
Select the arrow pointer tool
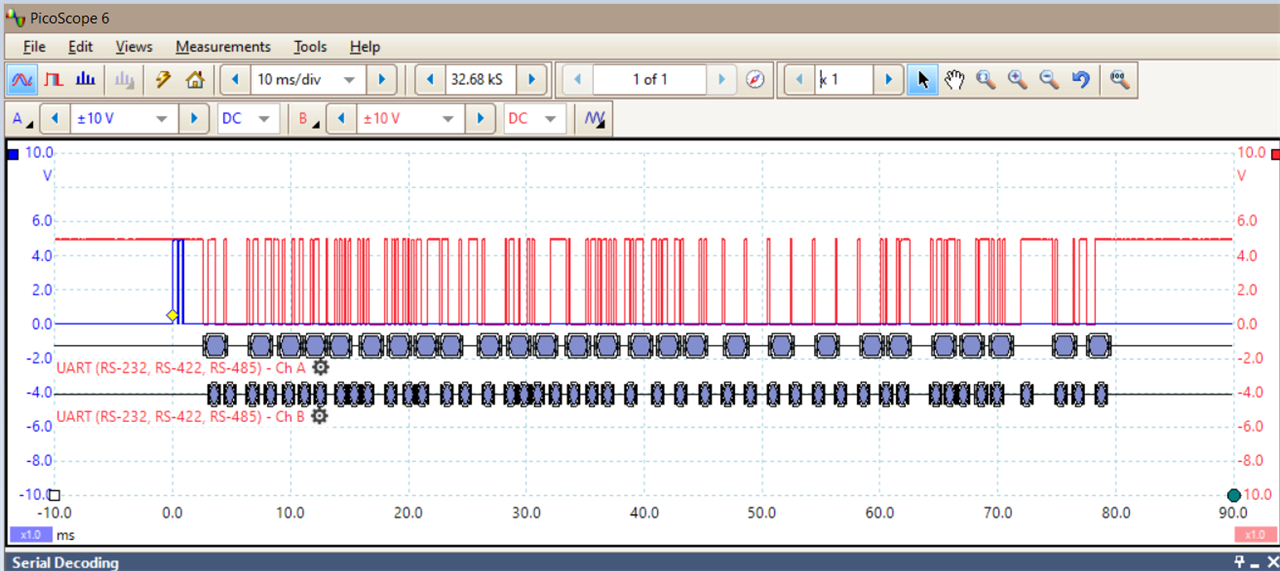click(922, 79)
